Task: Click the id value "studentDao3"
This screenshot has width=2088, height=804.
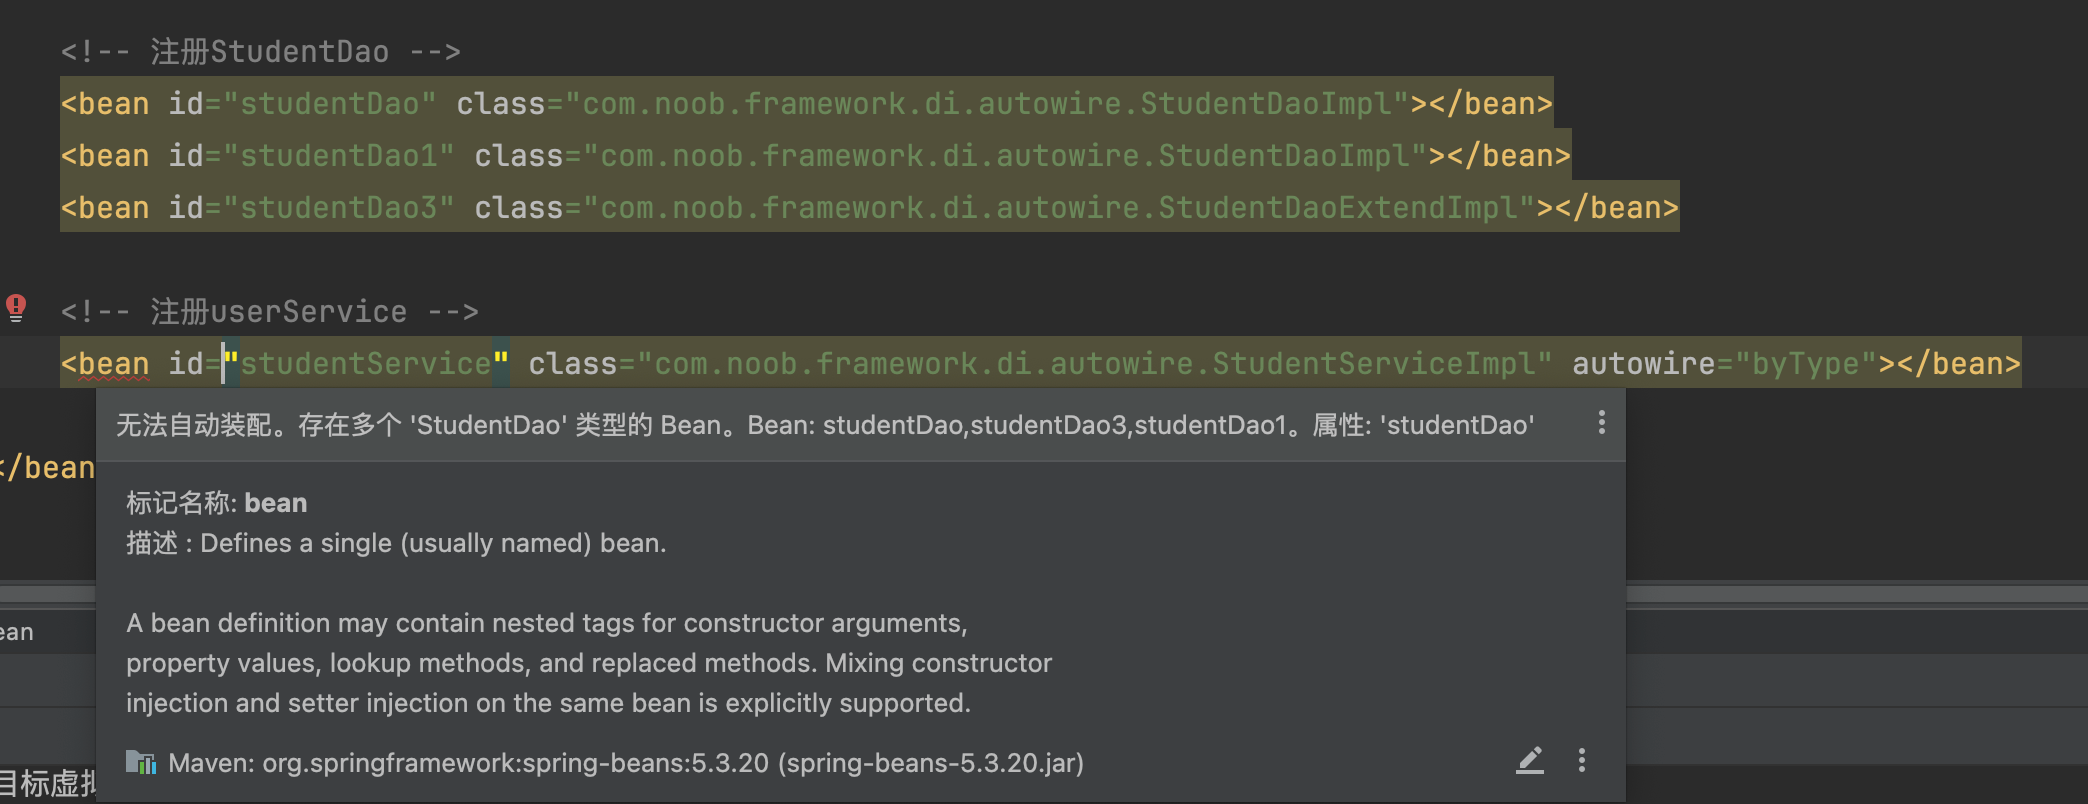Action: click(339, 207)
